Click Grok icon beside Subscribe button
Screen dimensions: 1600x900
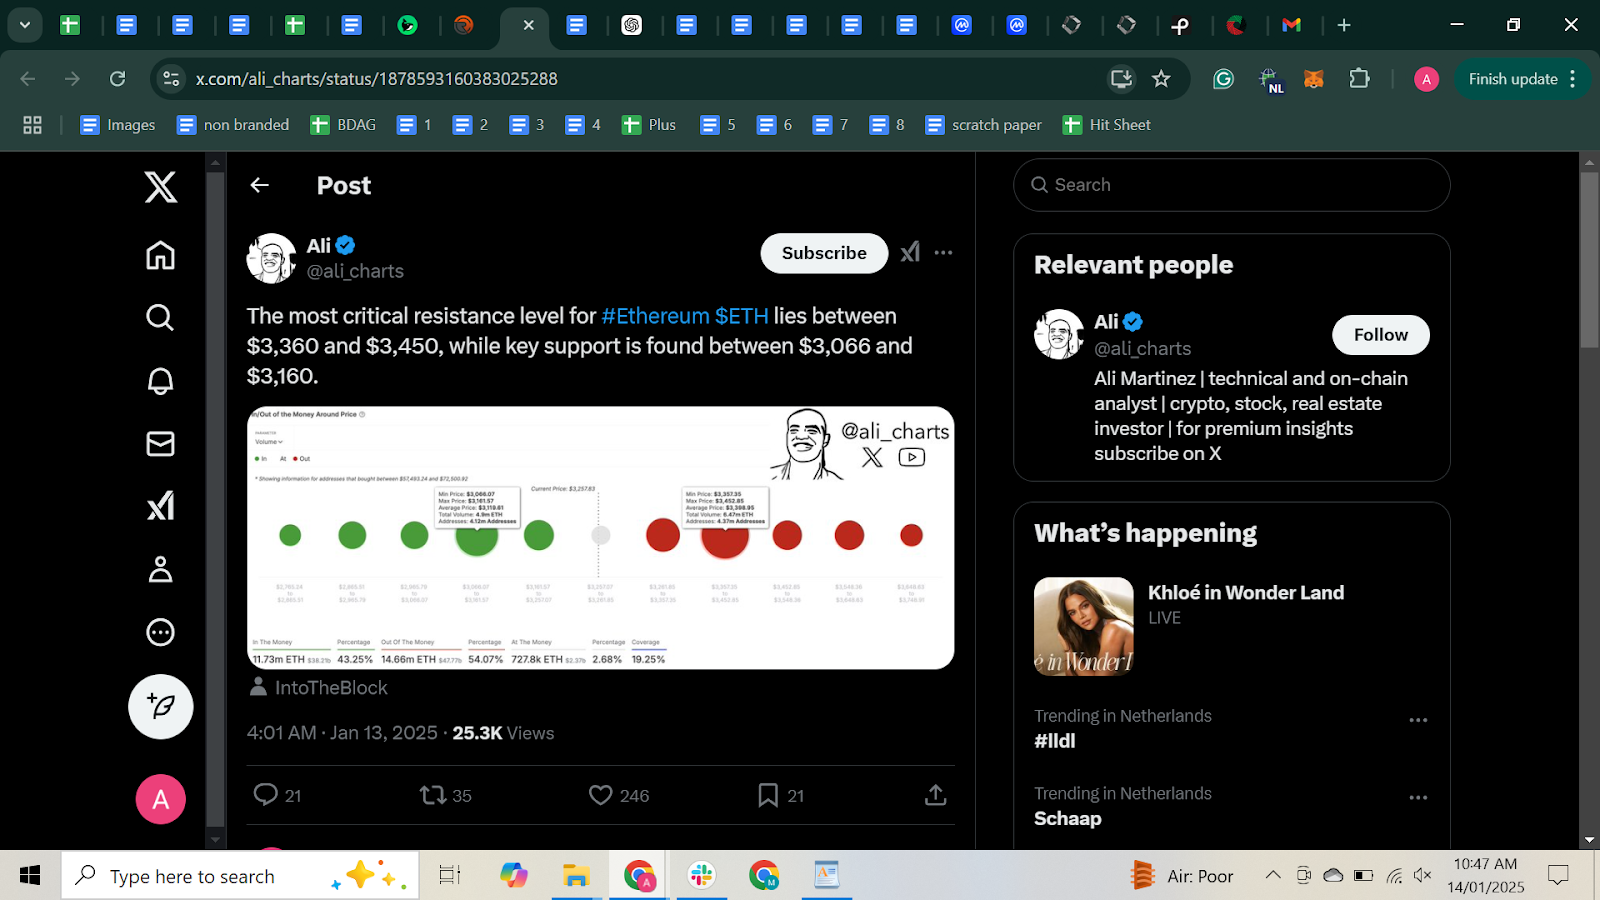[x=910, y=253]
